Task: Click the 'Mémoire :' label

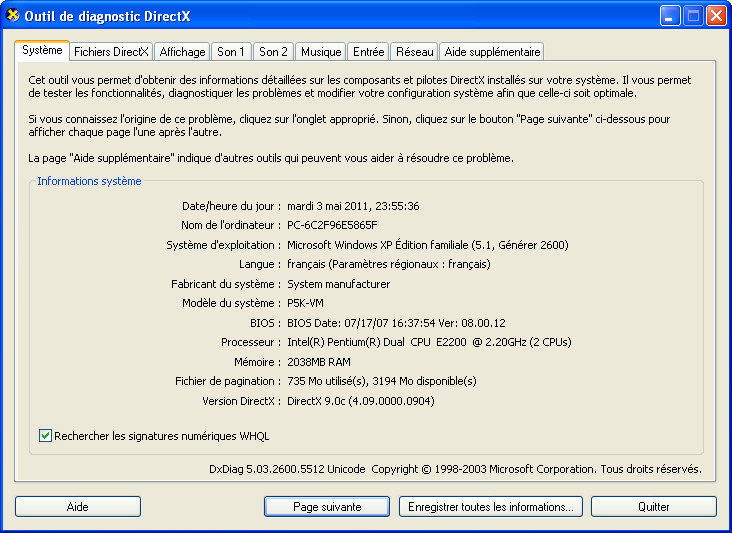Action: (x=258, y=362)
